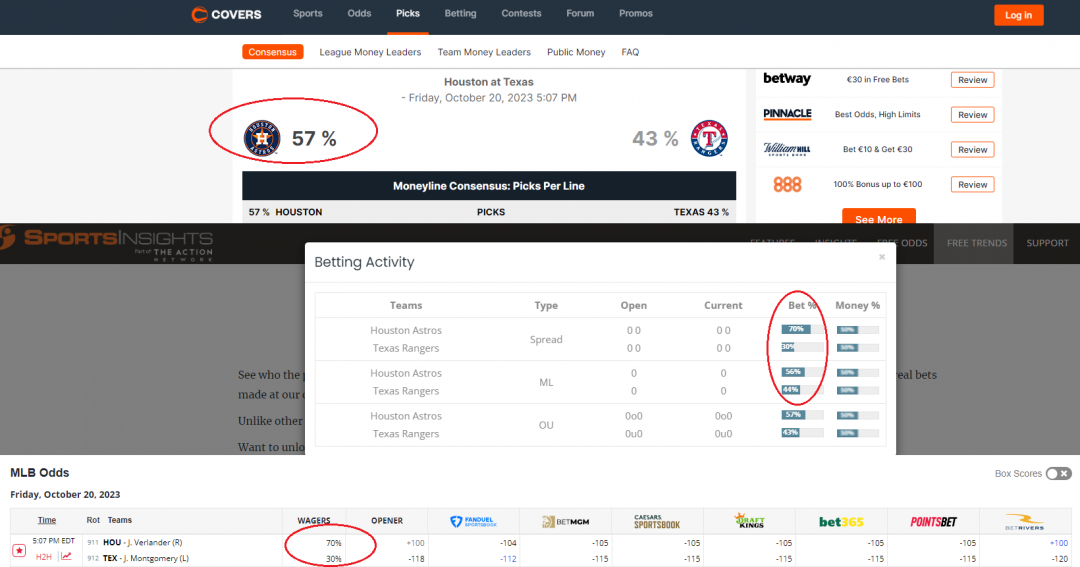
Task: Click opener -118 value for TEX
Action: (416, 559)
